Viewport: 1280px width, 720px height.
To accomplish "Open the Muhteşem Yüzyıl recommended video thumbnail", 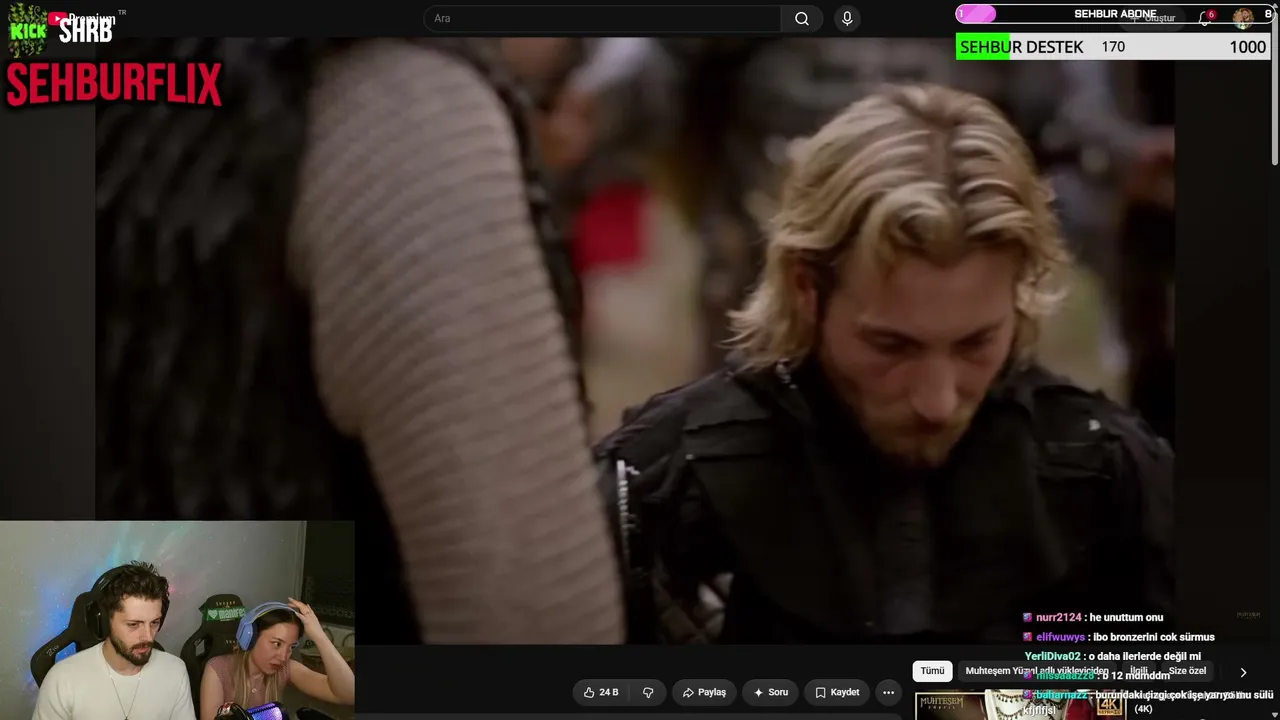I will [1020, 705].
